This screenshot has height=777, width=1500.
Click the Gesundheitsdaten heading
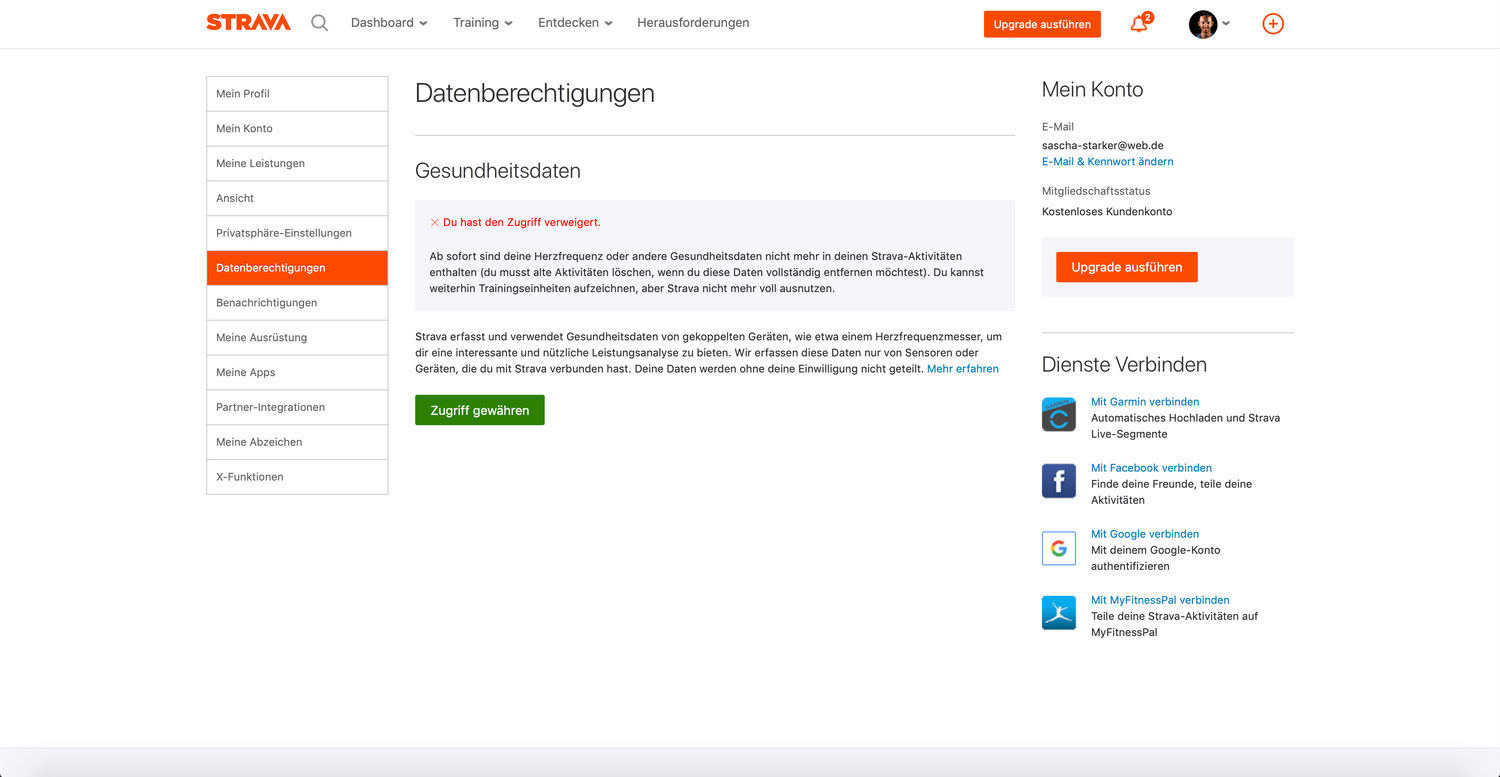[x=498, y=171]
